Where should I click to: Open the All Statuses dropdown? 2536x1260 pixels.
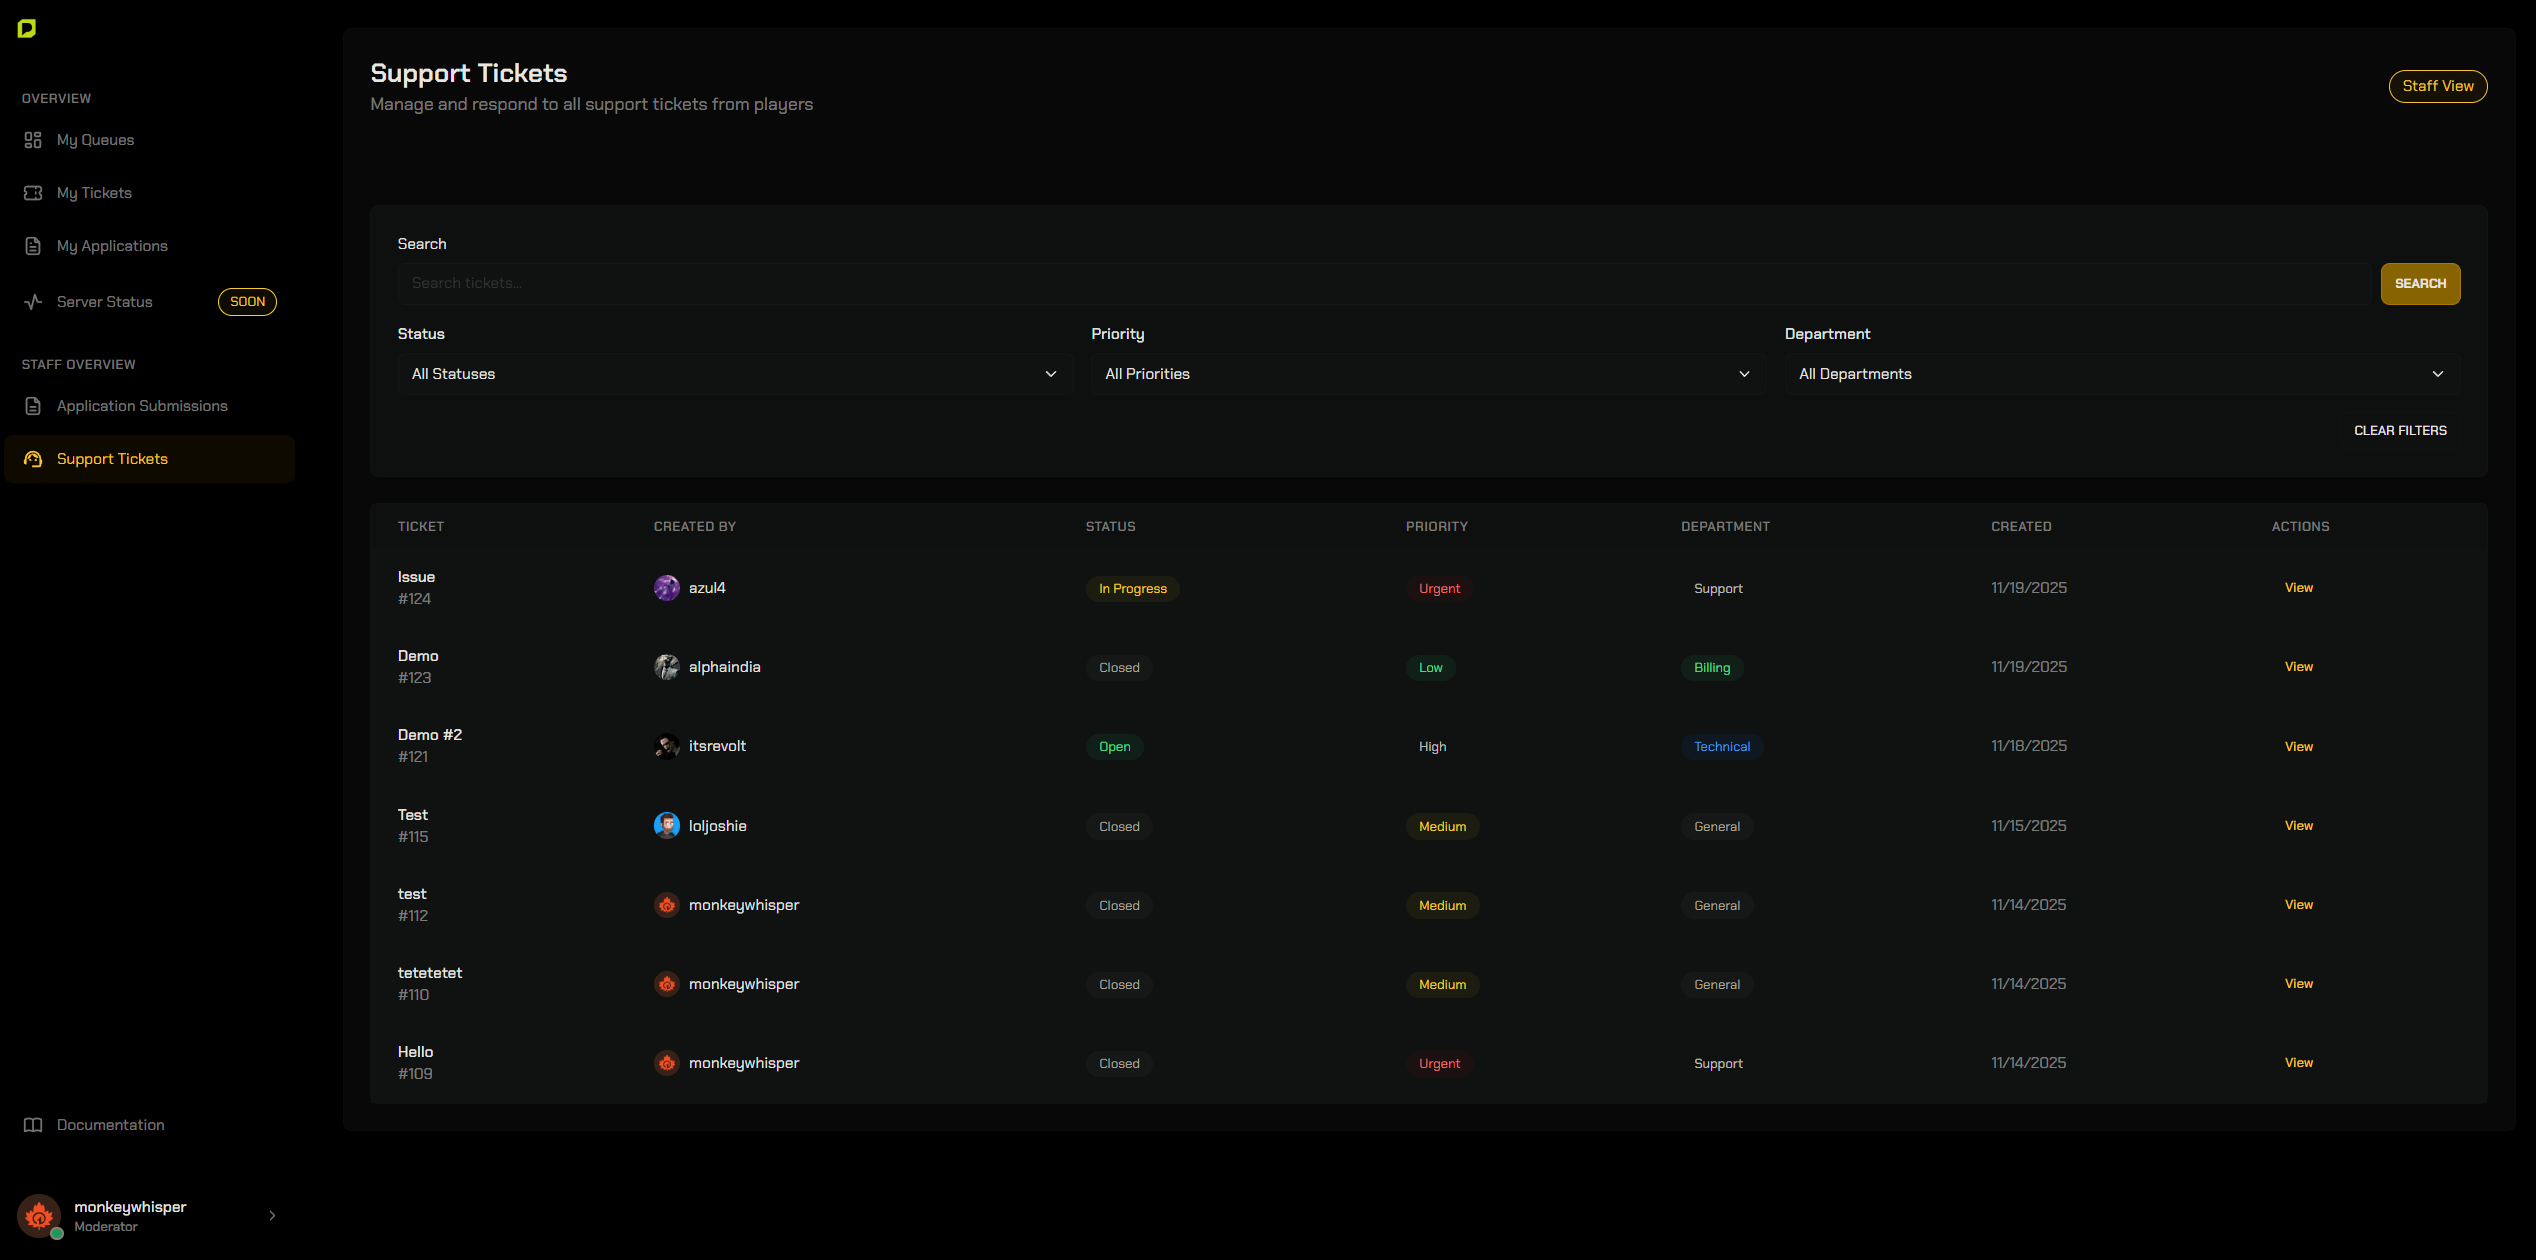(x=734, y=374)
